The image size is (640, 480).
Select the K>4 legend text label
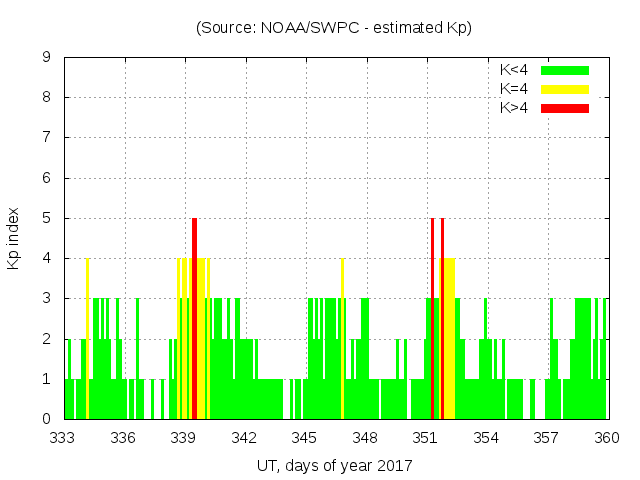tap(514, 107)
